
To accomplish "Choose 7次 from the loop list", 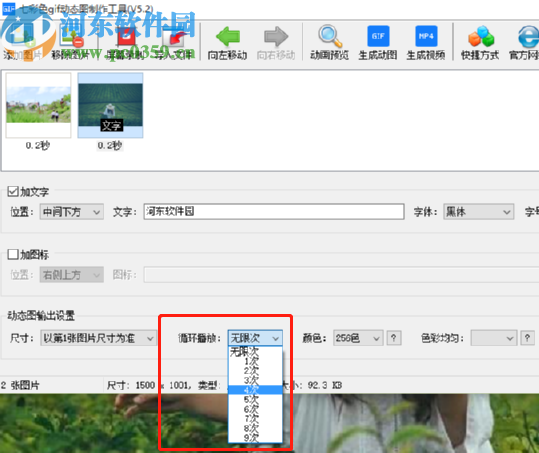I will (x=255, y=419).
